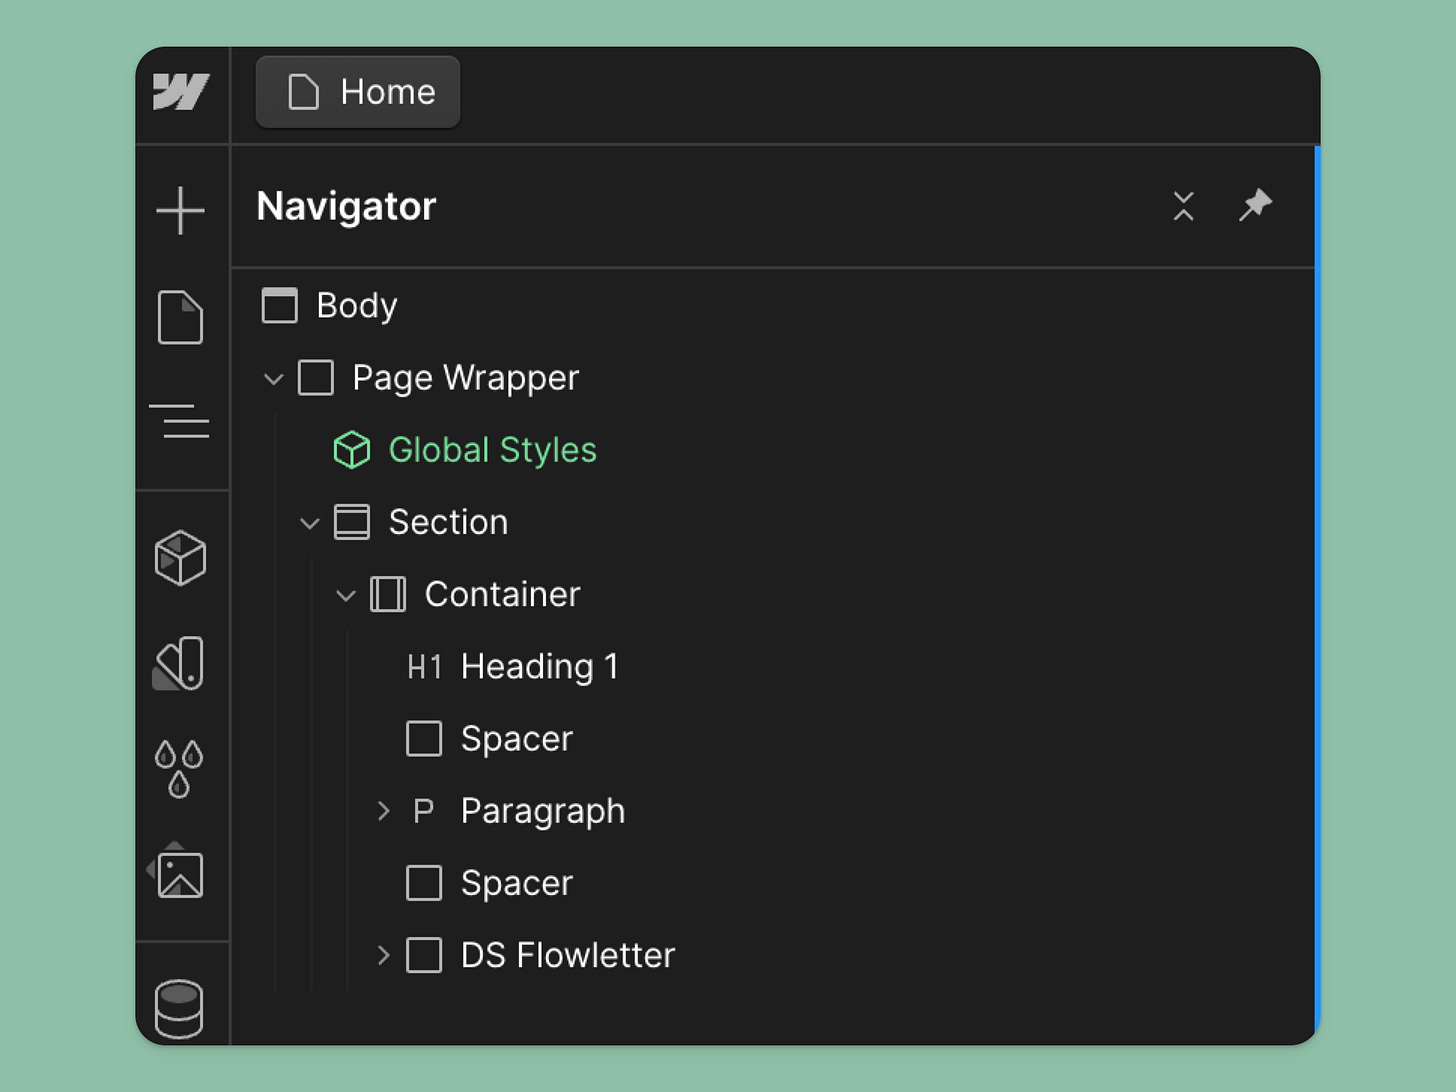
Task: Open the Pages panel
Action: (x=180, y=318)
